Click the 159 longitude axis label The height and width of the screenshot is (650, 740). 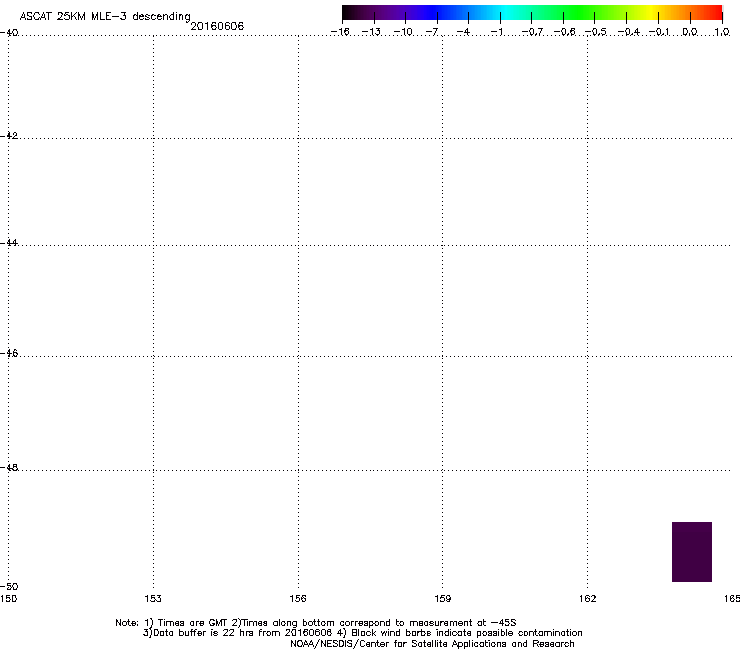pyautogui.click(x=443, y=599)
